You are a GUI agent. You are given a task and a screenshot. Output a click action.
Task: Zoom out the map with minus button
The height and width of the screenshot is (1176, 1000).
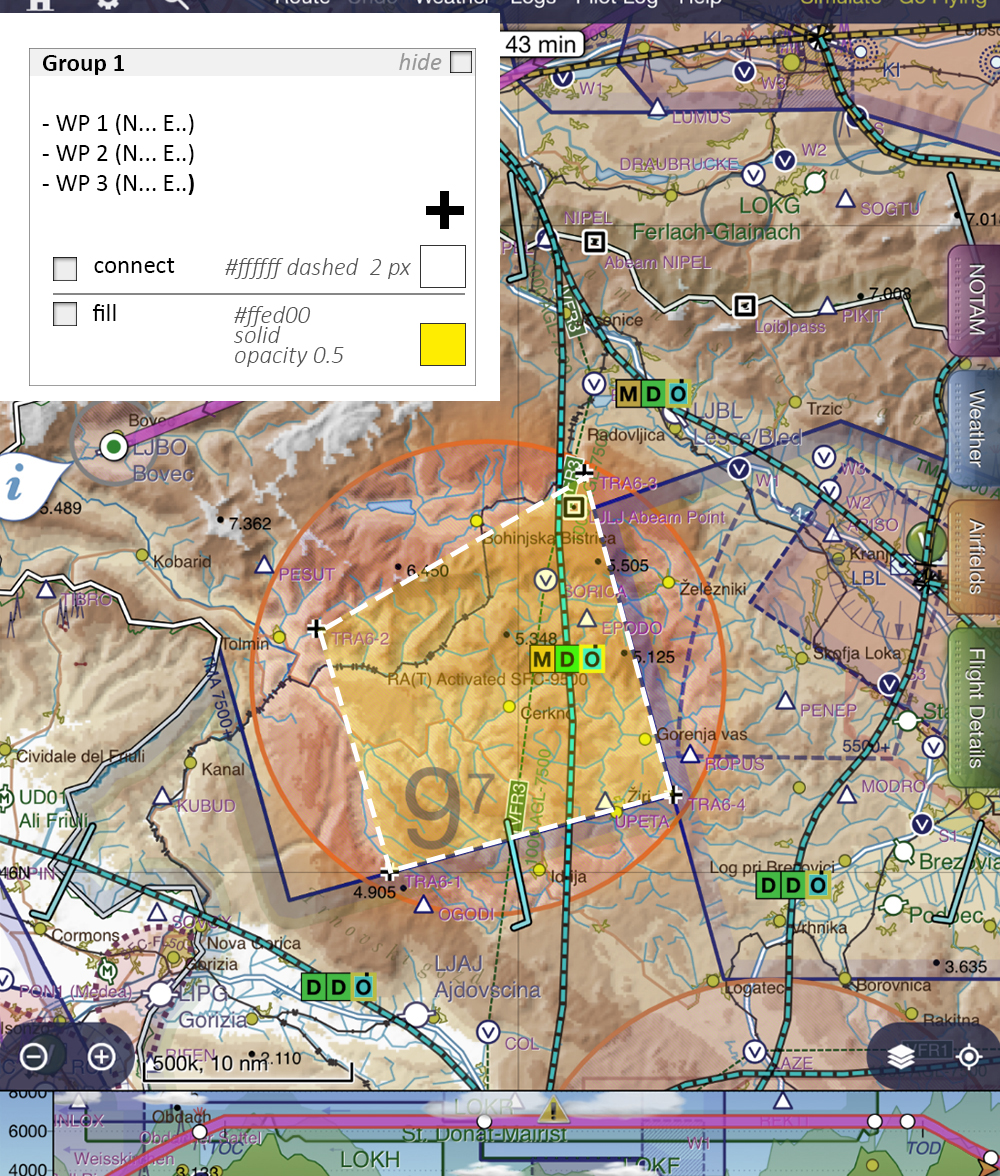pos(34,1056)
